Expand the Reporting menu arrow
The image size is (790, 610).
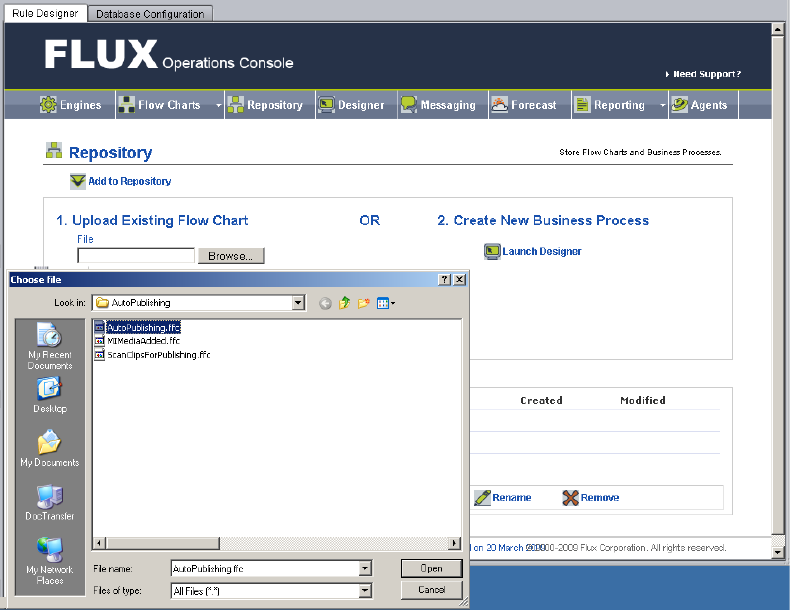pos(663,105)
